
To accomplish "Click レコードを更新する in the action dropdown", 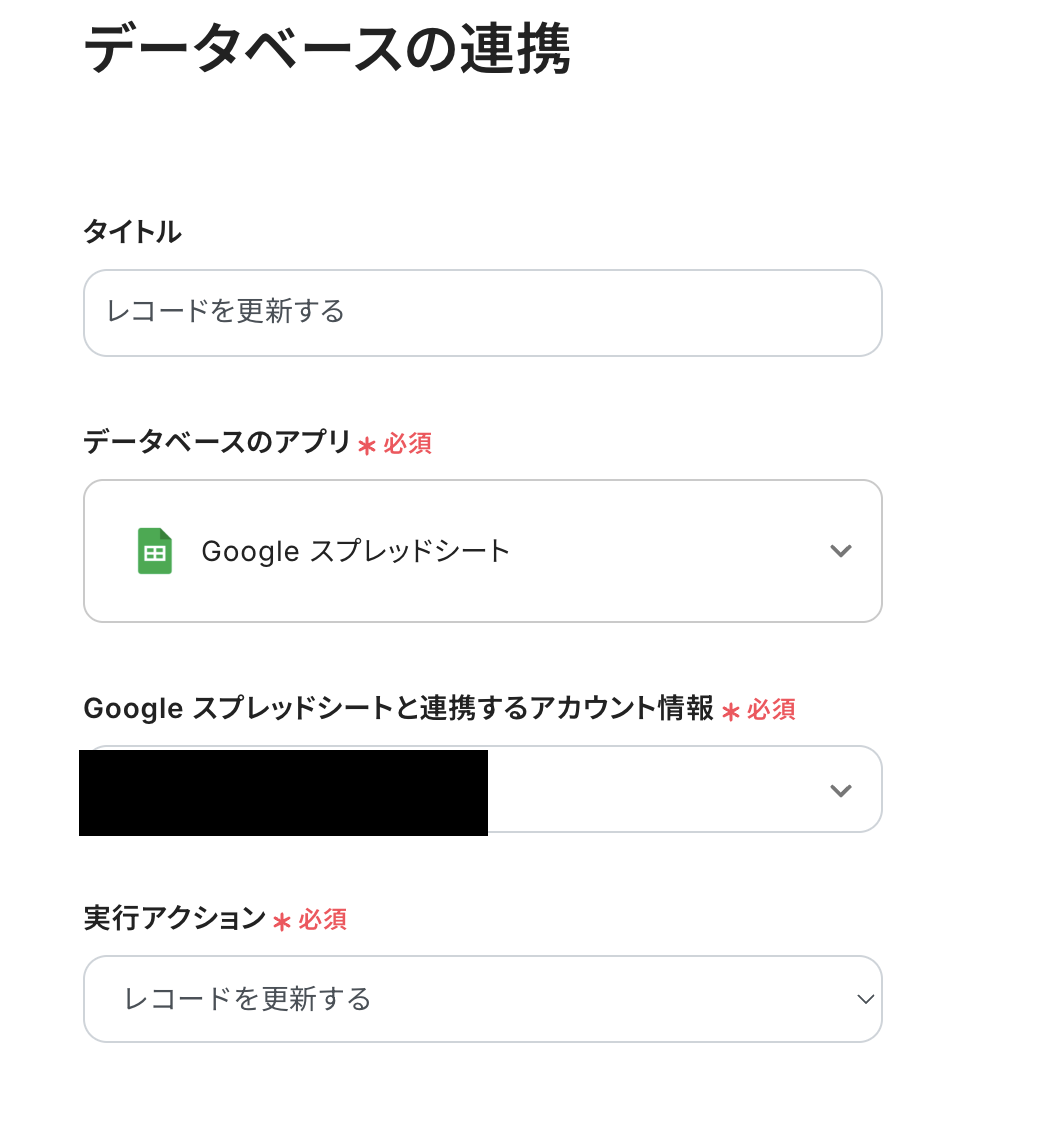I will point(247,999).
